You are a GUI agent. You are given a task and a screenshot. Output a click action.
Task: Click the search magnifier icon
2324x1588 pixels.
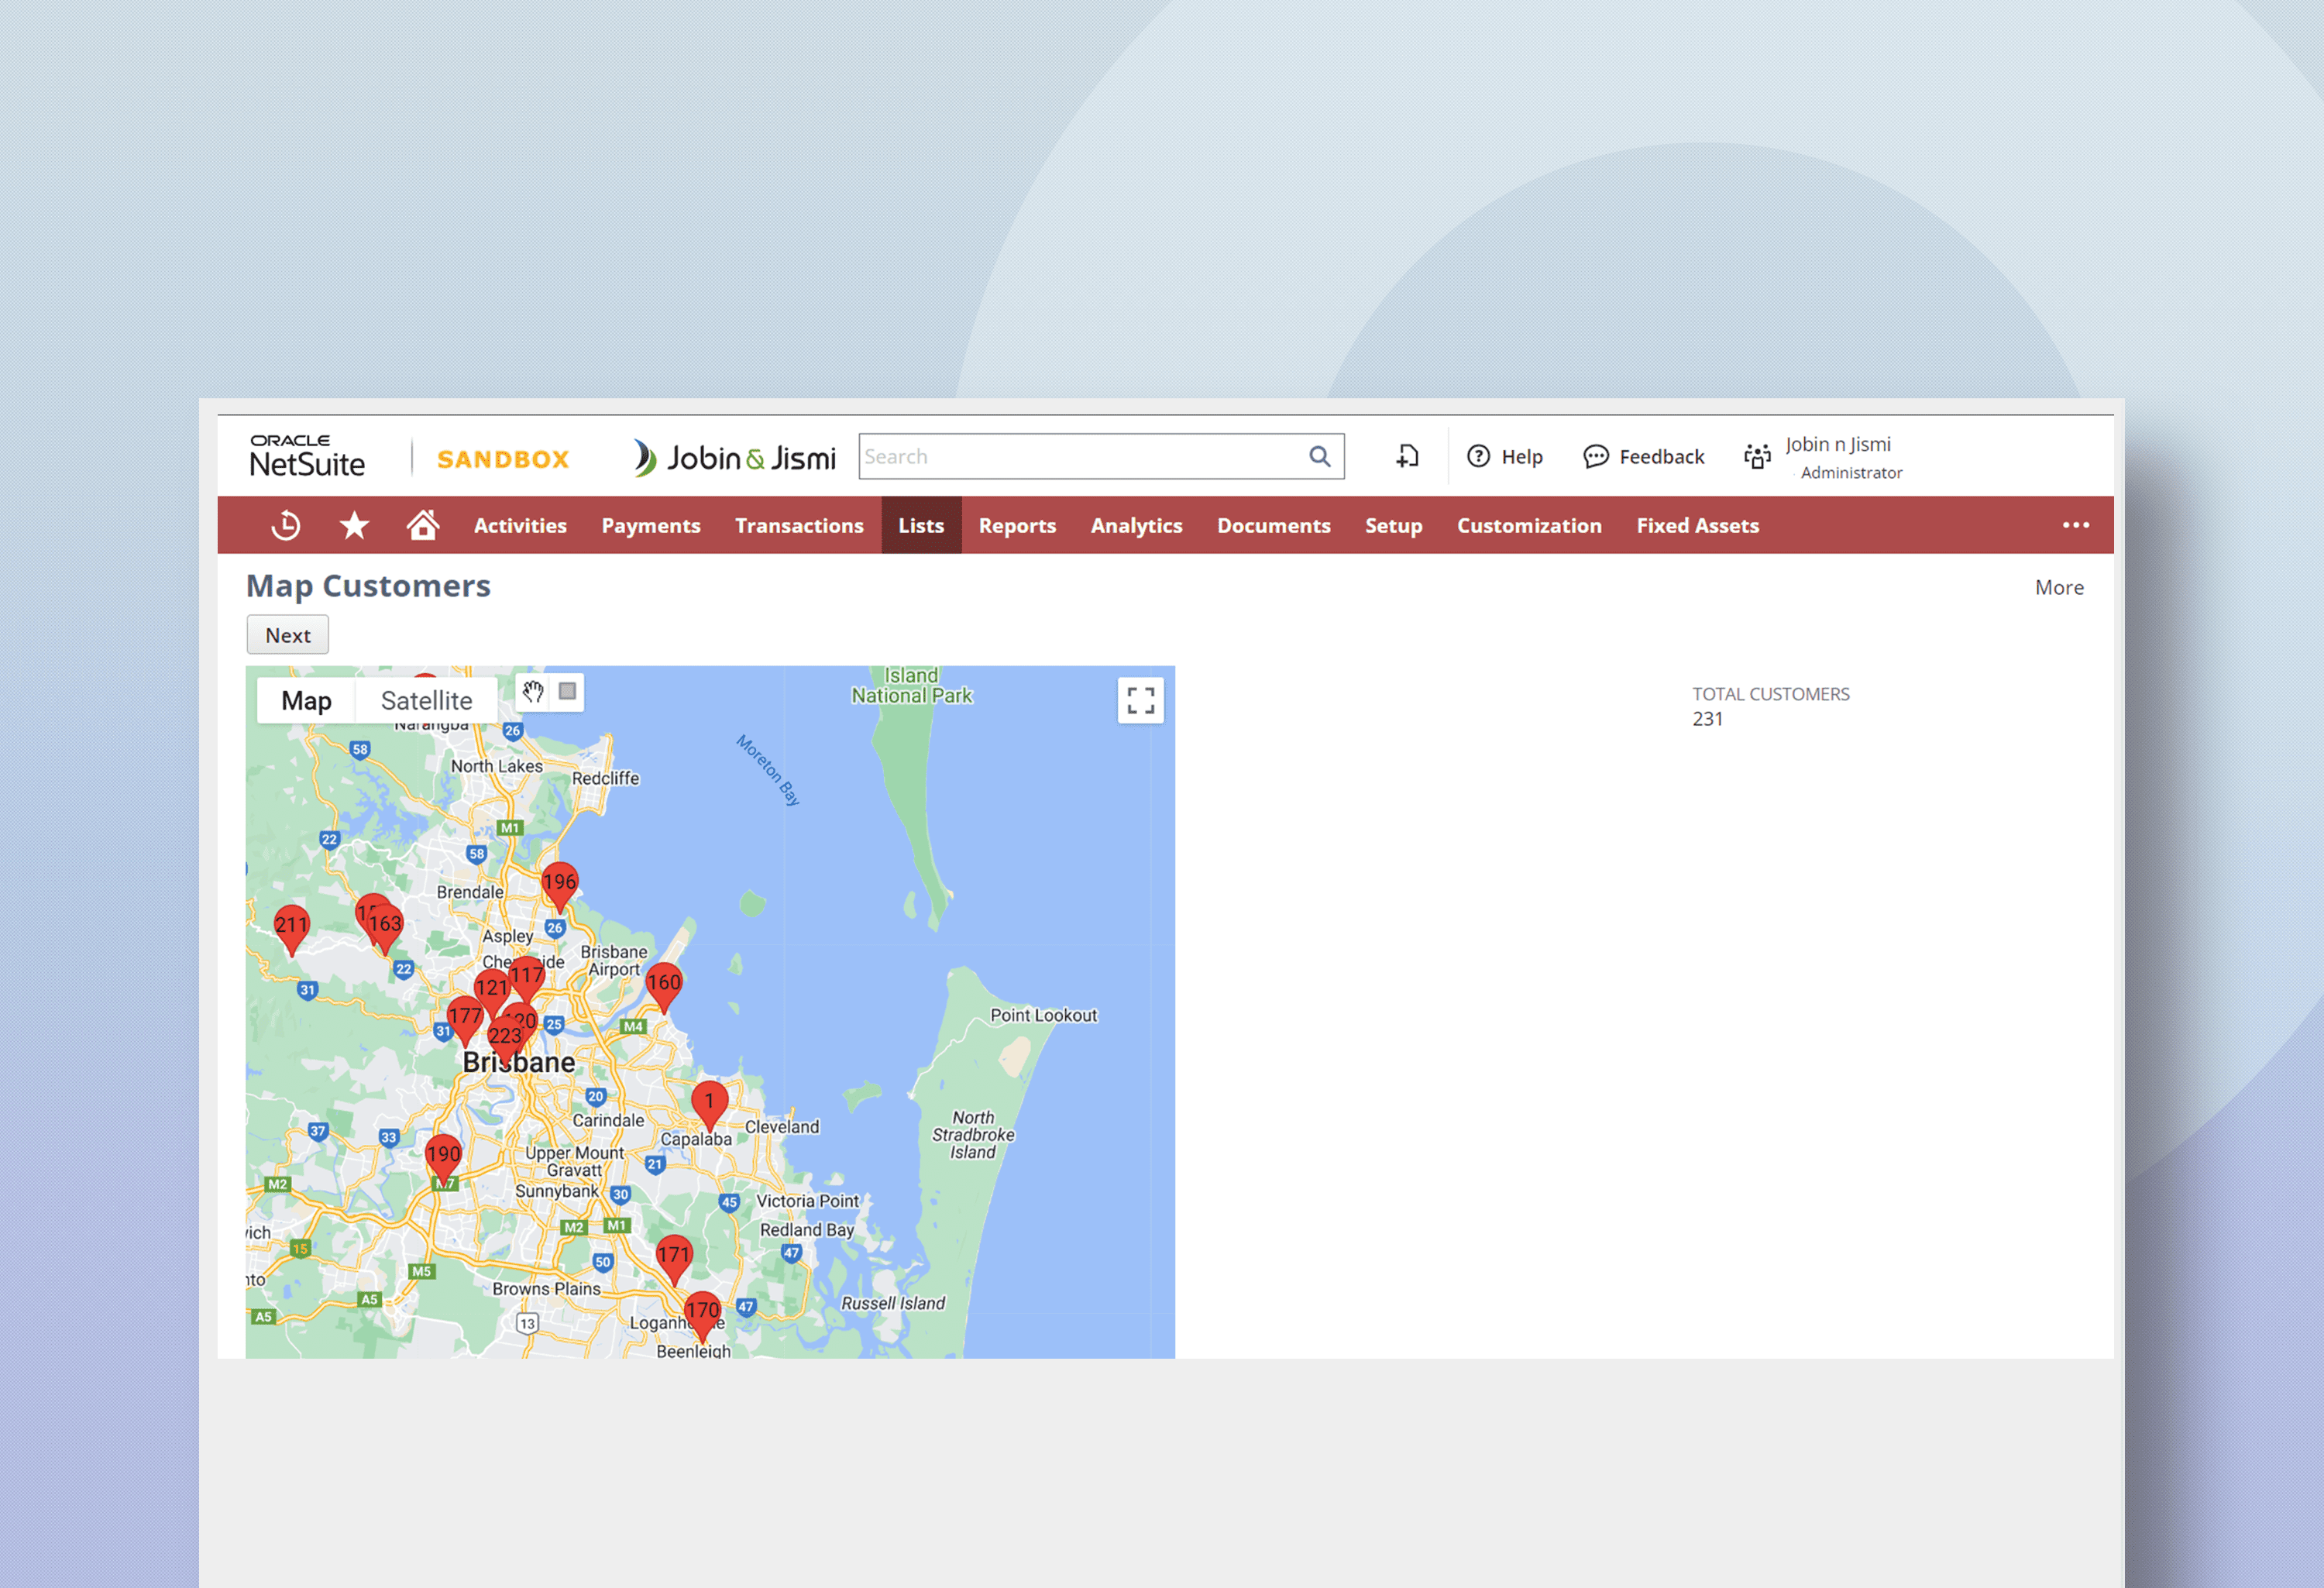click(x=1319, y=456)
